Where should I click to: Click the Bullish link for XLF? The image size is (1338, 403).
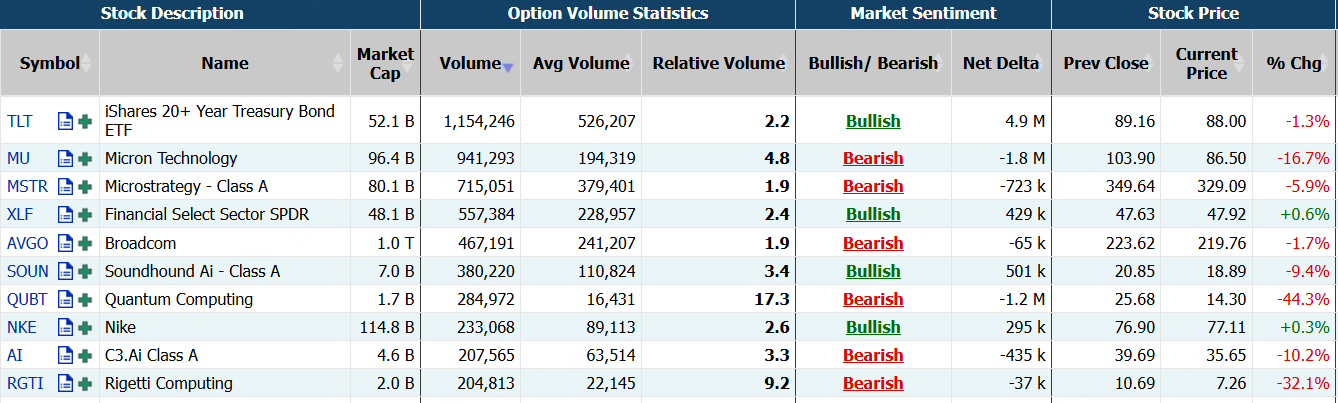(x=873, y=214)
